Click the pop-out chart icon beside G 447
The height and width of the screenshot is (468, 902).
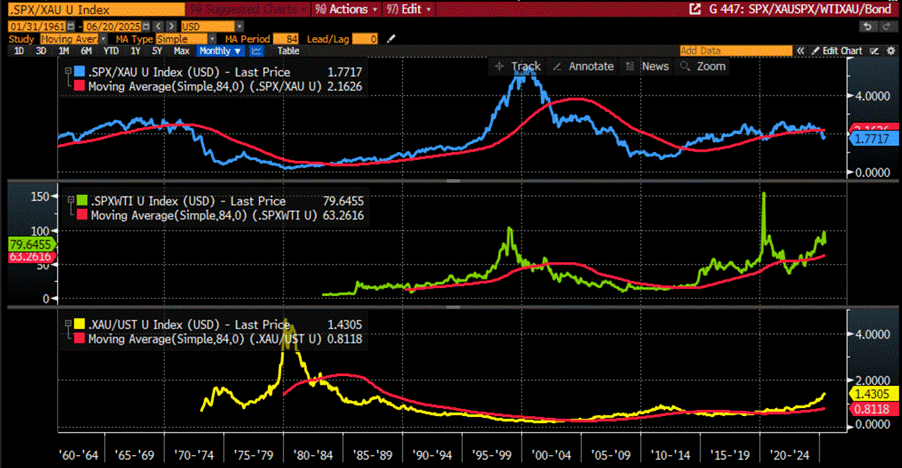(x=695, y=9)
